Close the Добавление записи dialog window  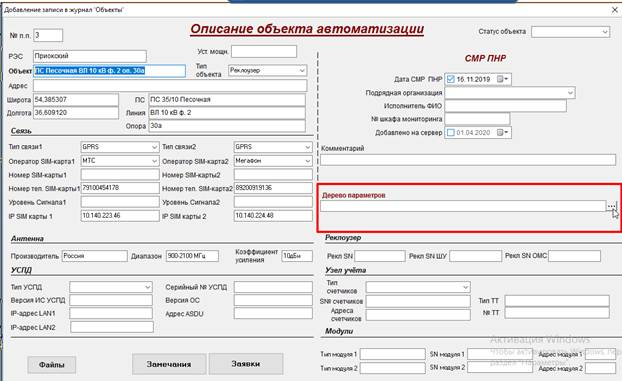click(x=614, y=10)
